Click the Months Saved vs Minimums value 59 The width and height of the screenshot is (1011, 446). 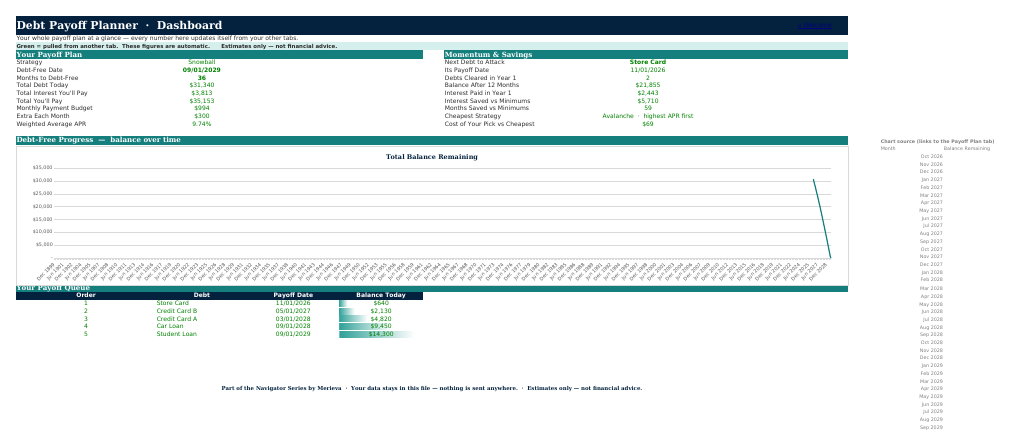coord(648,108)
